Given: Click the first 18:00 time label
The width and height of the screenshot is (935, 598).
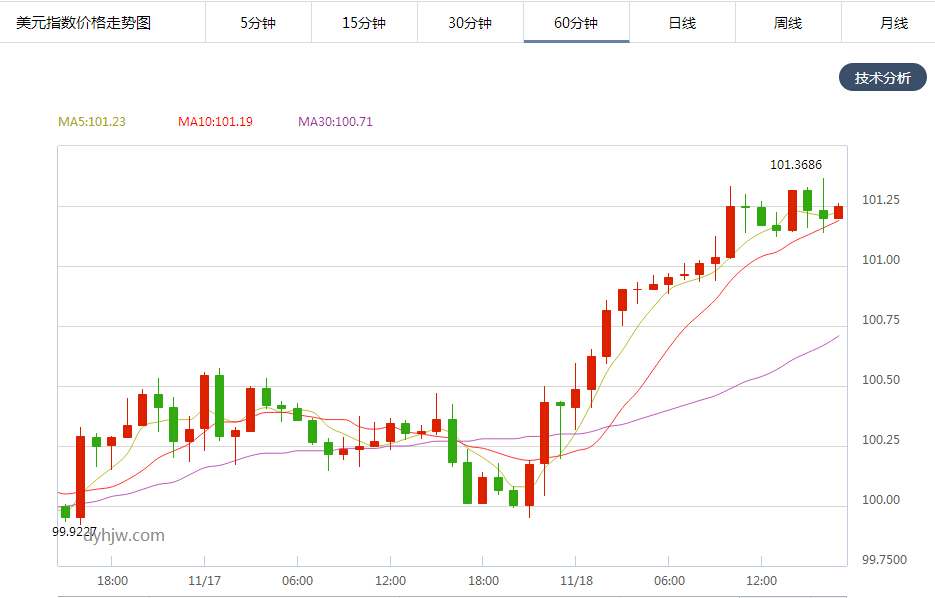Looking at the screenshot, I should [112, 581].
